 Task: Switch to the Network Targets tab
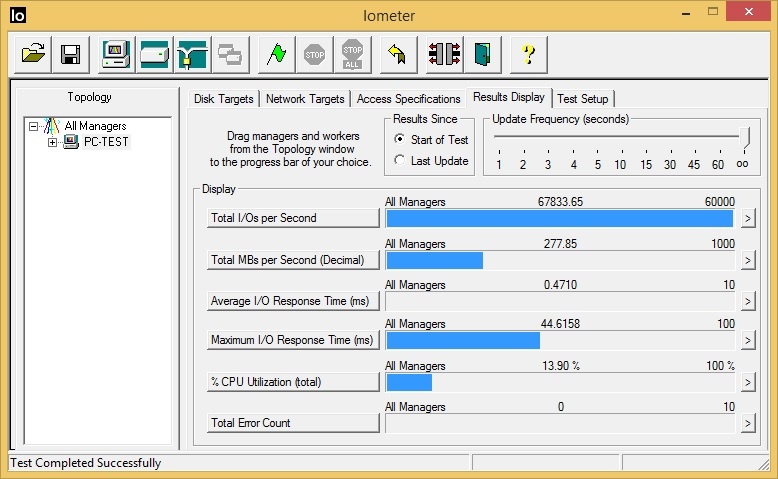(305, 99)
